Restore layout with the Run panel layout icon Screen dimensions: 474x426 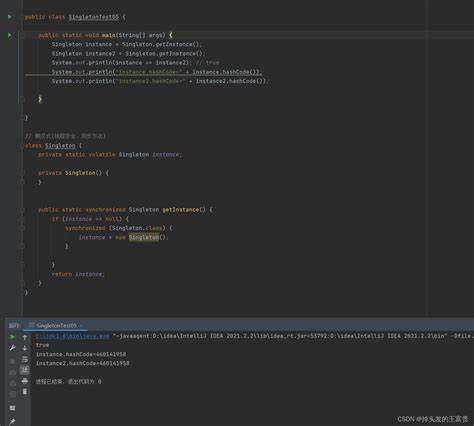(12, 408)
